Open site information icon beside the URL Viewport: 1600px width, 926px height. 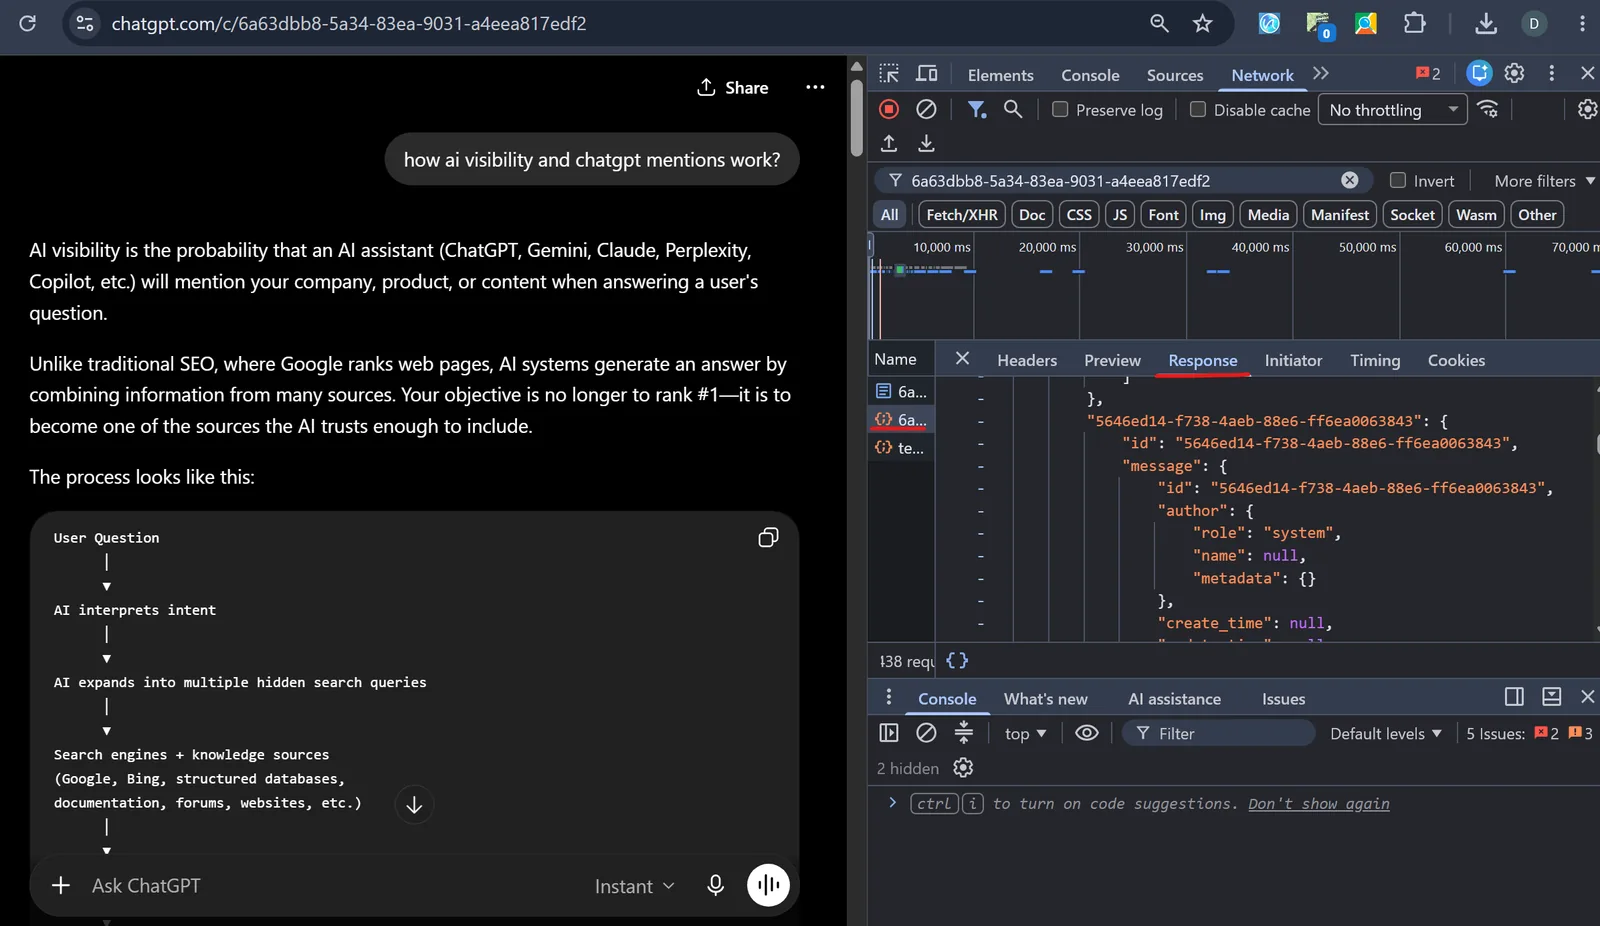(x=85, y=23)
